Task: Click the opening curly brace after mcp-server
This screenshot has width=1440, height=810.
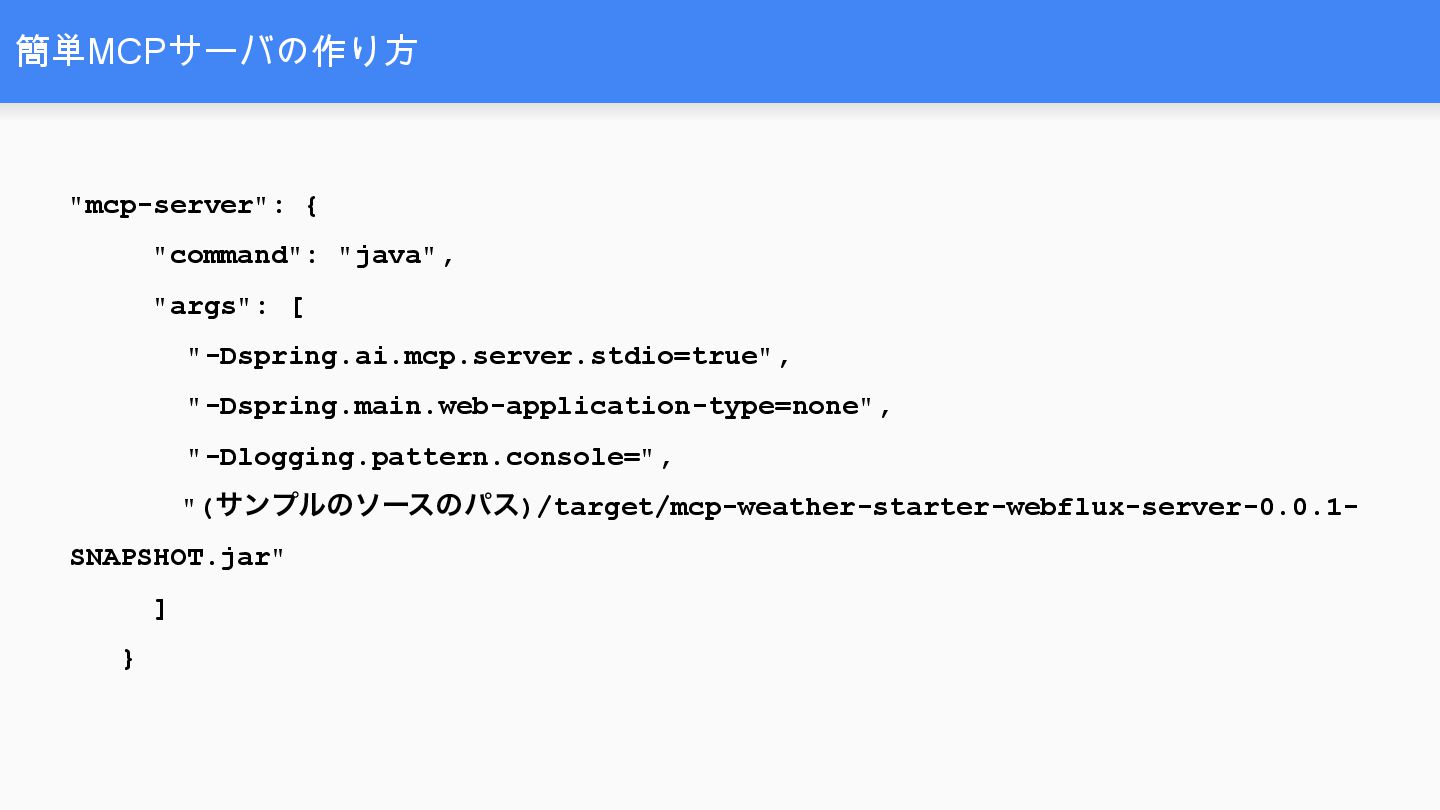Action: point(311,206)
